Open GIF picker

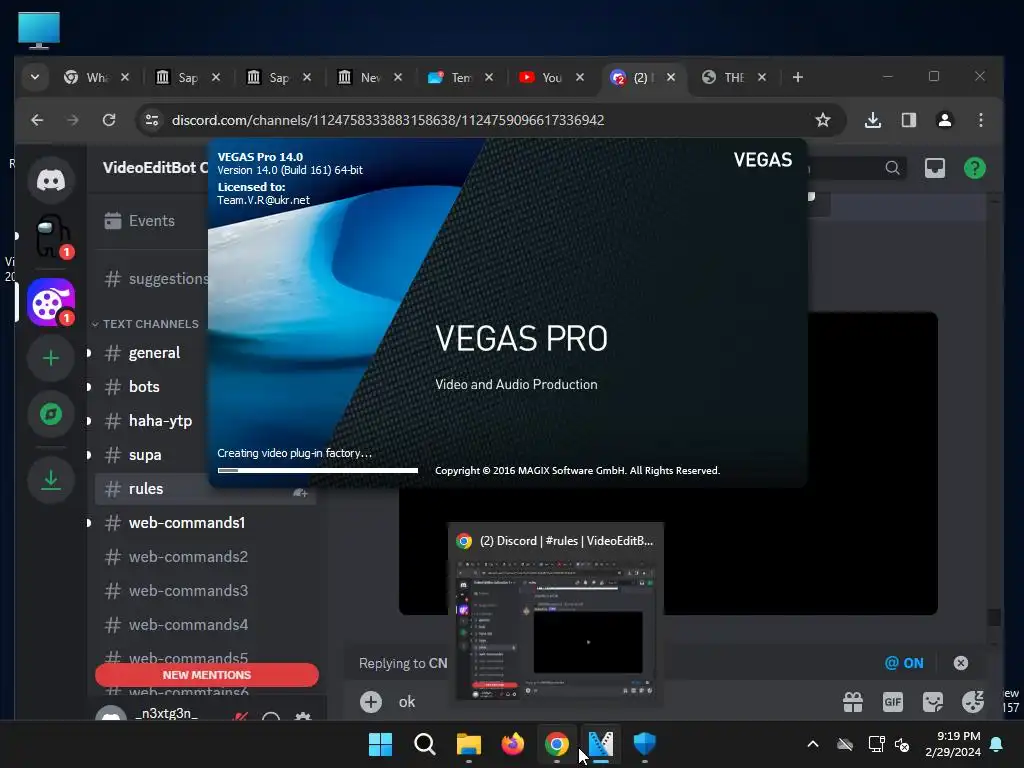893,702
